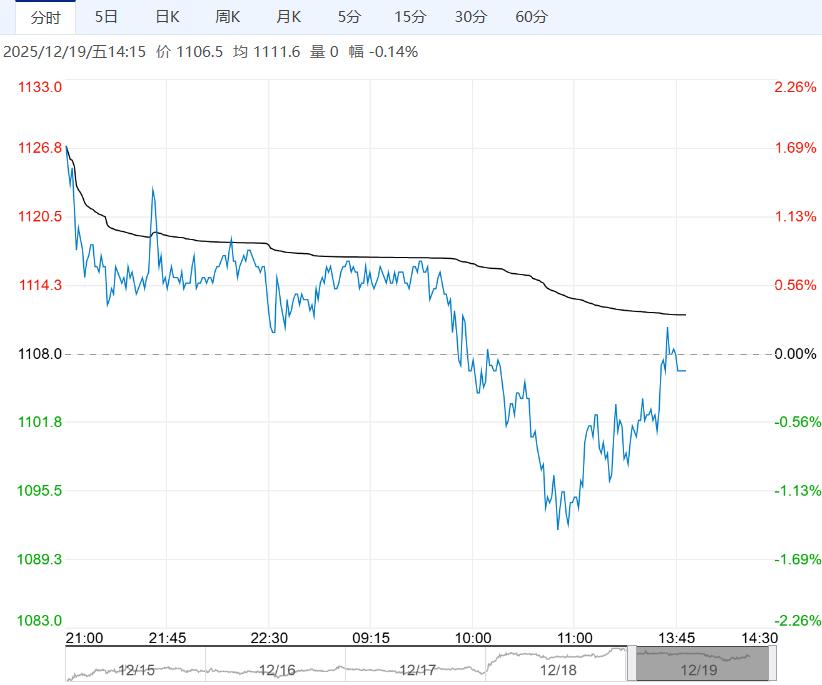Switch to the 月K monthly chart
Viewport: 822px width, 685px height.
click(288, 17)
